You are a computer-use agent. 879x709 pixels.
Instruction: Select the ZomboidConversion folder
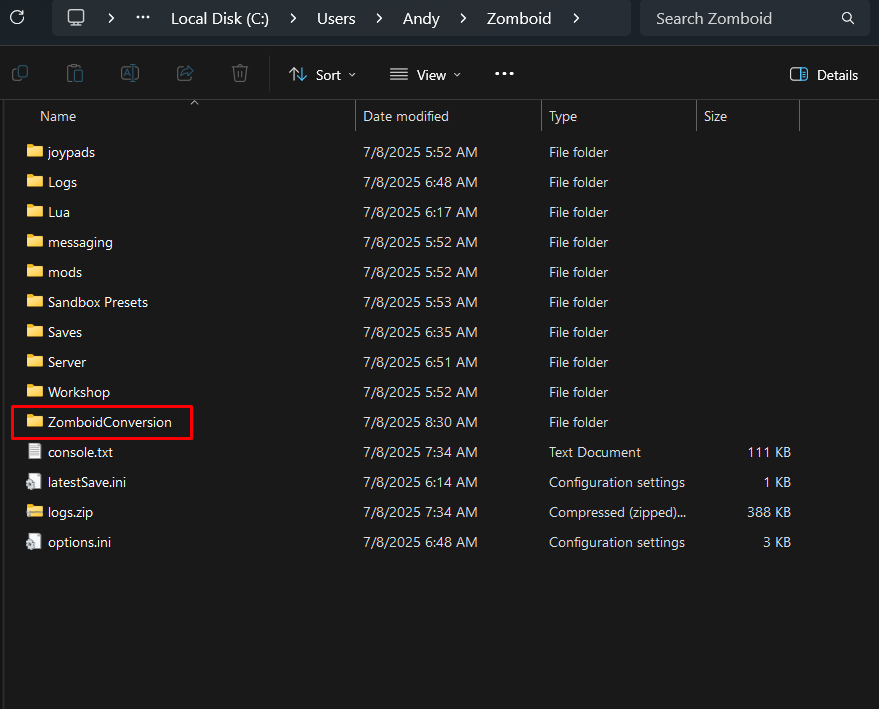[x=109, y=422]
